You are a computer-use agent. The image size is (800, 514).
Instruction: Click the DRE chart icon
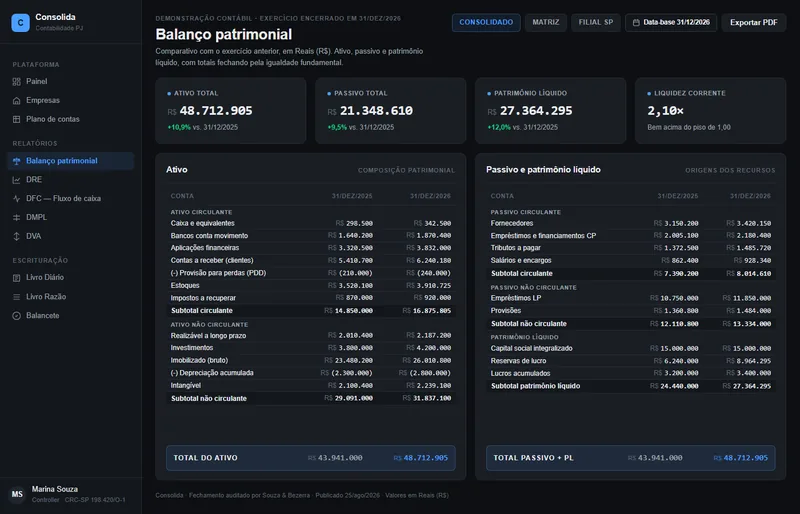pyautogui.click(x=16, y=180)
